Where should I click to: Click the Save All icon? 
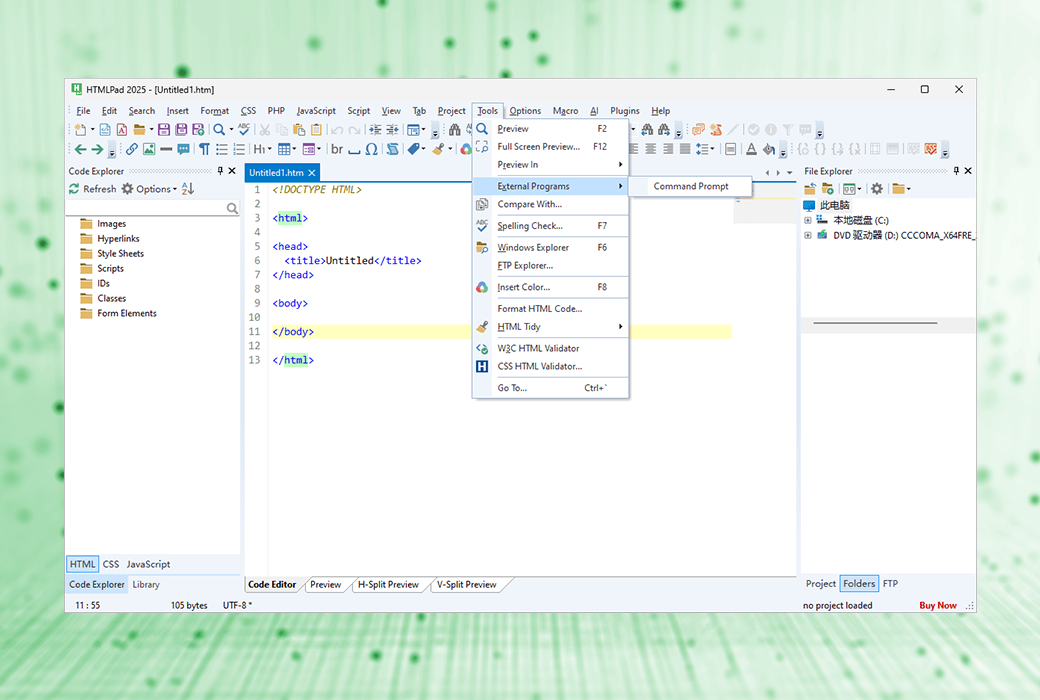181,129
